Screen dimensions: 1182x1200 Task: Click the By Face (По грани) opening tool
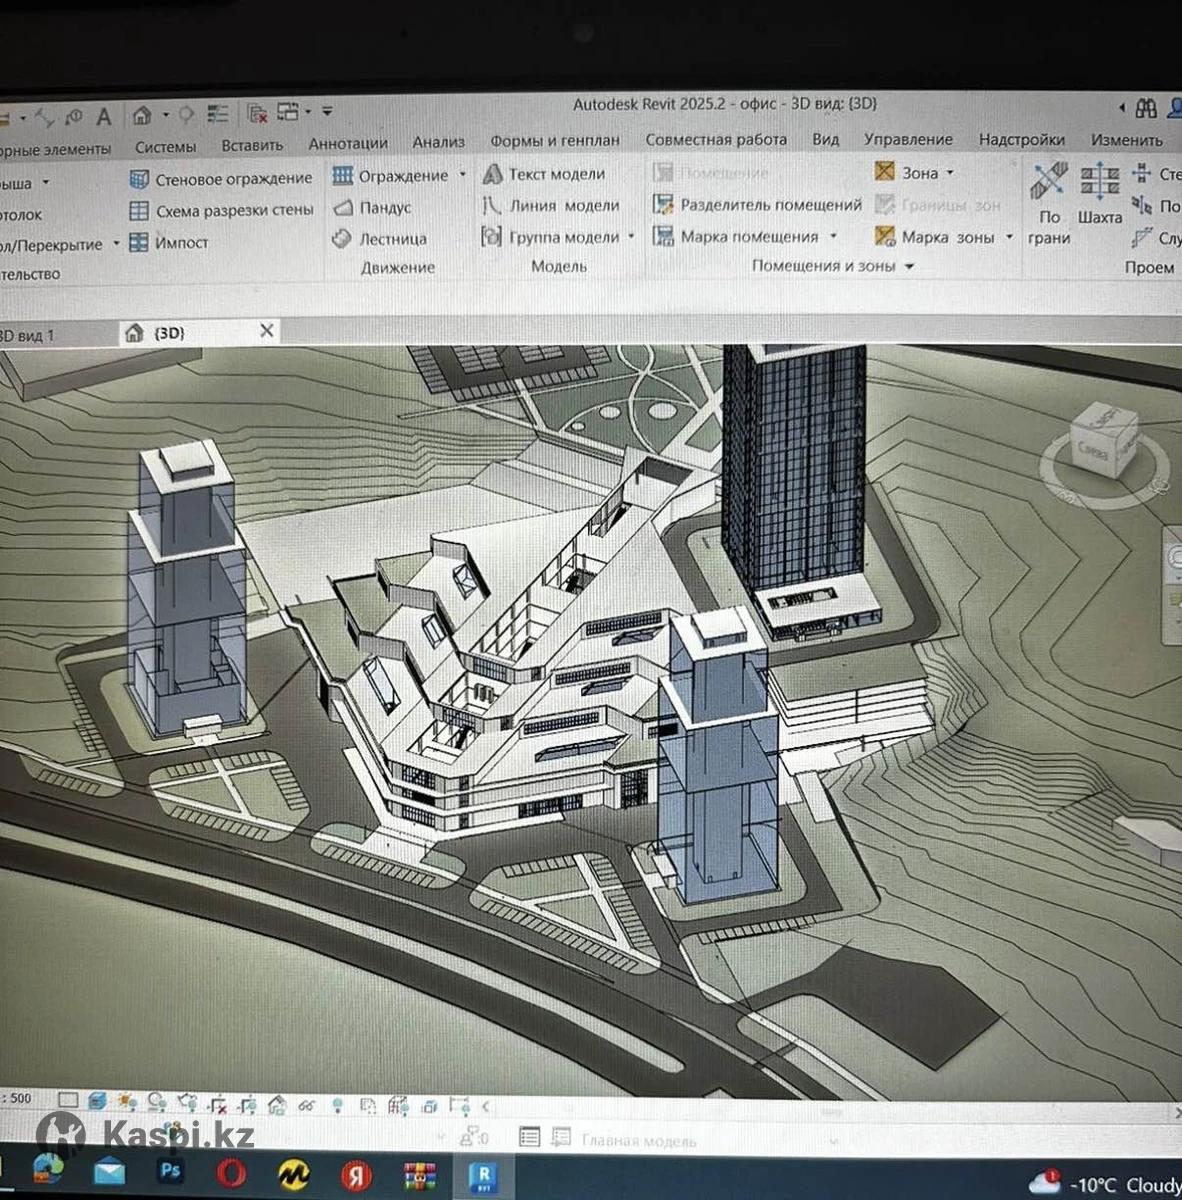pyautogui.click(x=1048, y=195)
